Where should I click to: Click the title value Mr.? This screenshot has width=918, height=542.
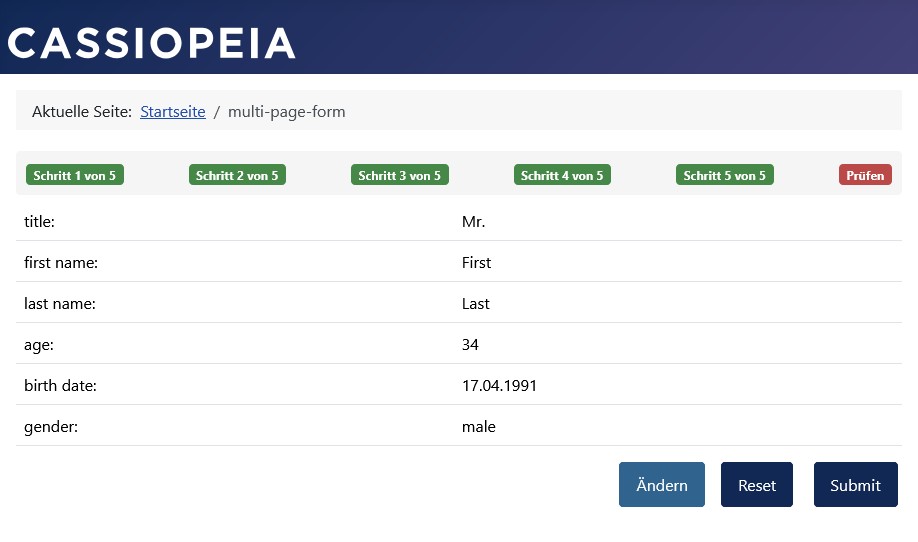click(x=473, y=222)
